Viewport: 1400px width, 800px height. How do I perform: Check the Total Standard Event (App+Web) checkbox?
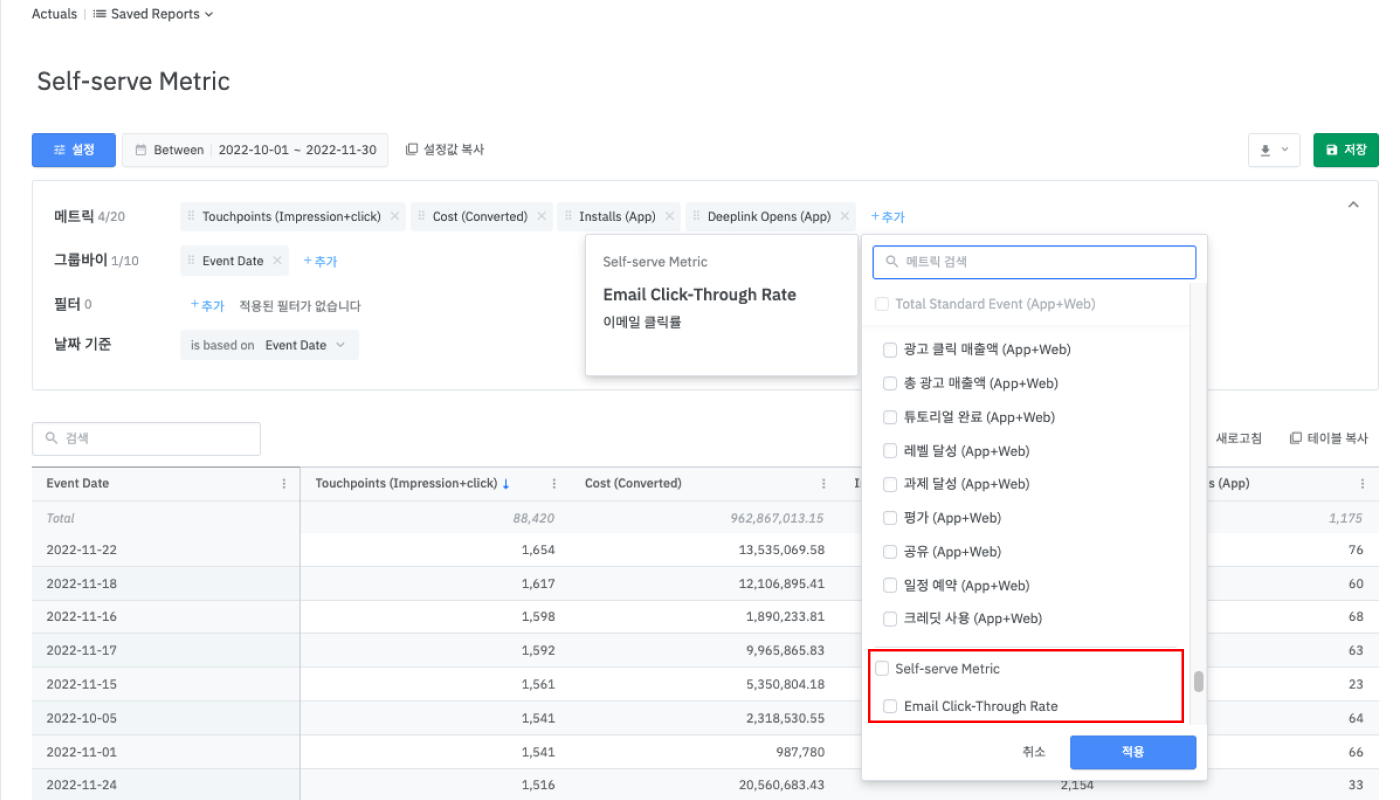(x=882, y=304)
